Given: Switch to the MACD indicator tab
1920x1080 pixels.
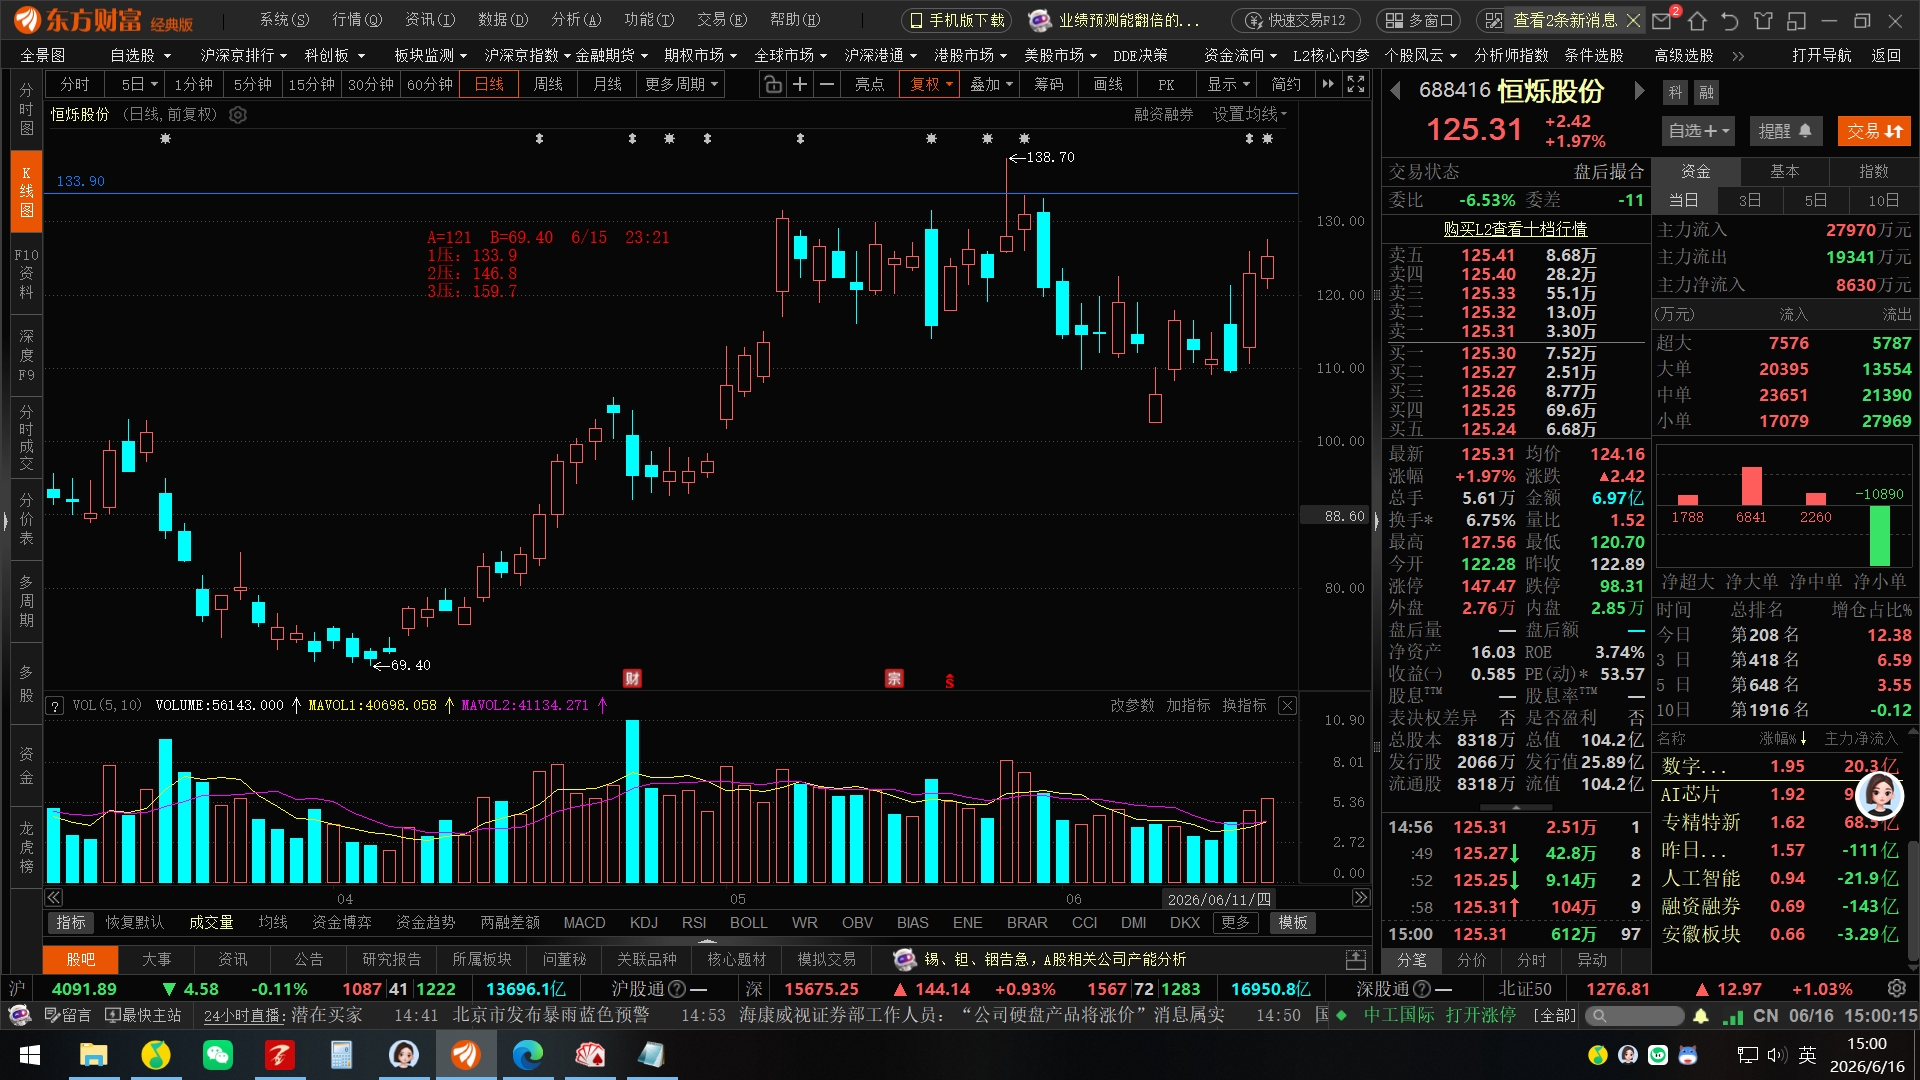Looking at the screenshot, I should (584, 923).
